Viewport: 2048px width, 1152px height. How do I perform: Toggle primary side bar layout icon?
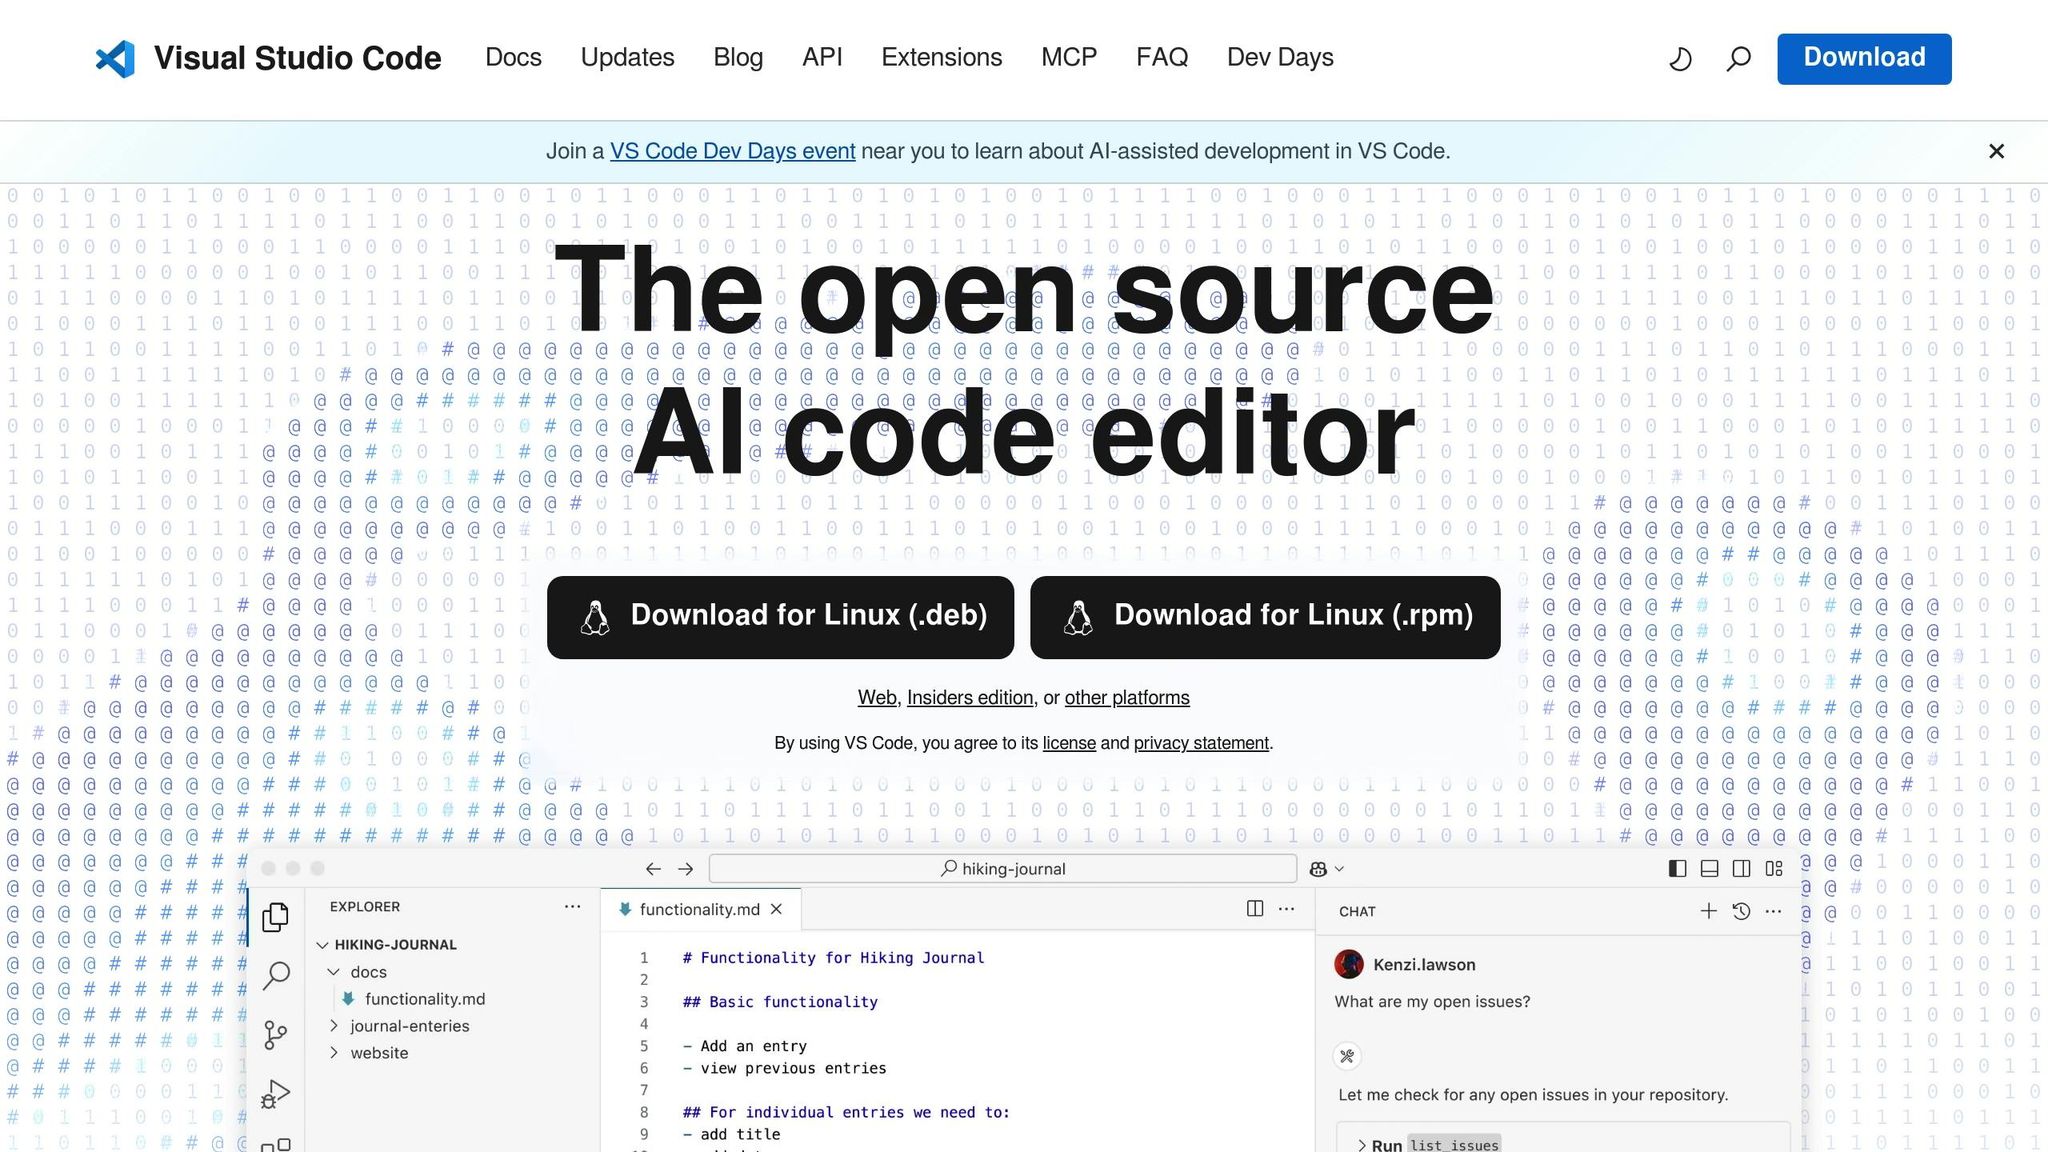1678,869
